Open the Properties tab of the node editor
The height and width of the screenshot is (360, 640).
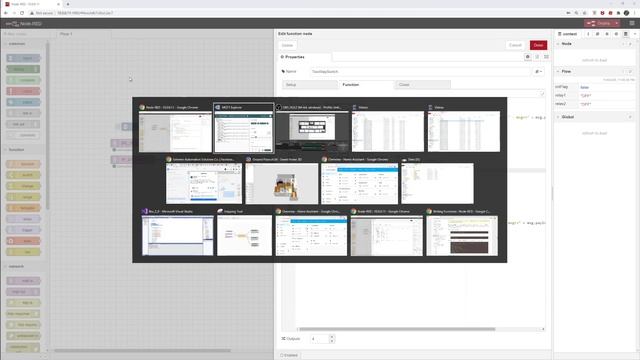[x=305, y=57]
